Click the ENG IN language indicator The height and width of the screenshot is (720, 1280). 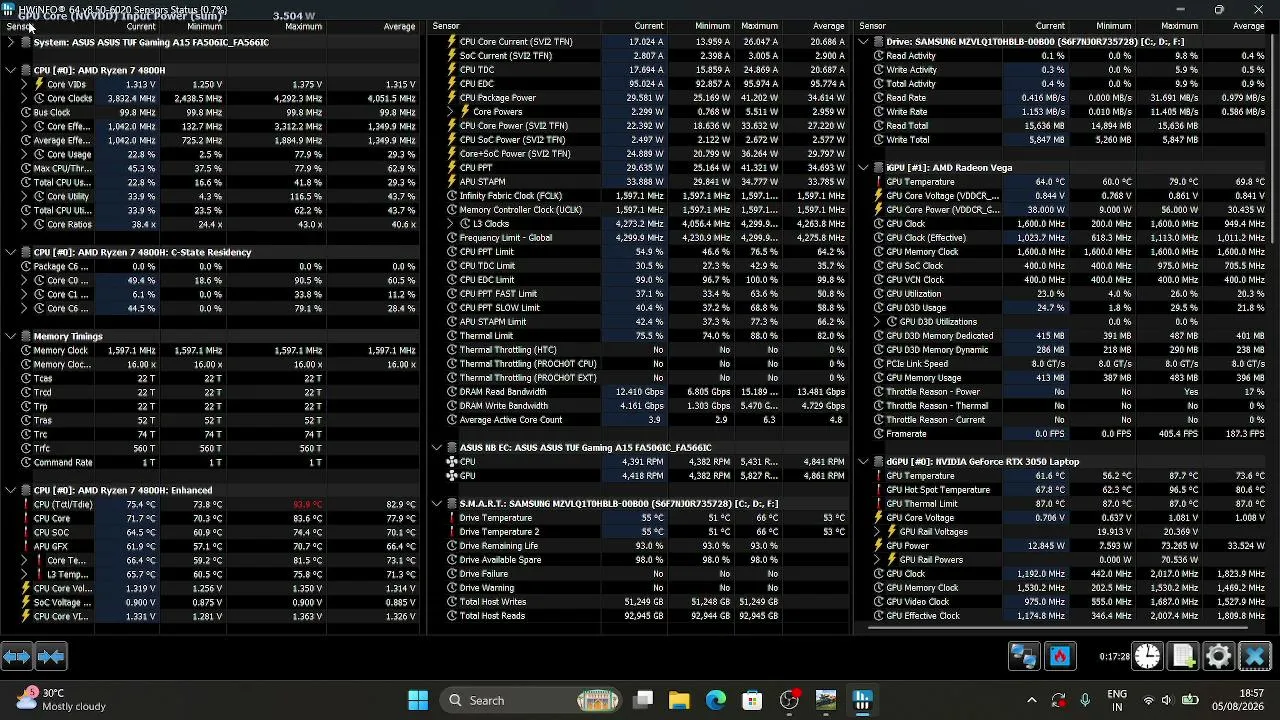[x=1117, y=700]
